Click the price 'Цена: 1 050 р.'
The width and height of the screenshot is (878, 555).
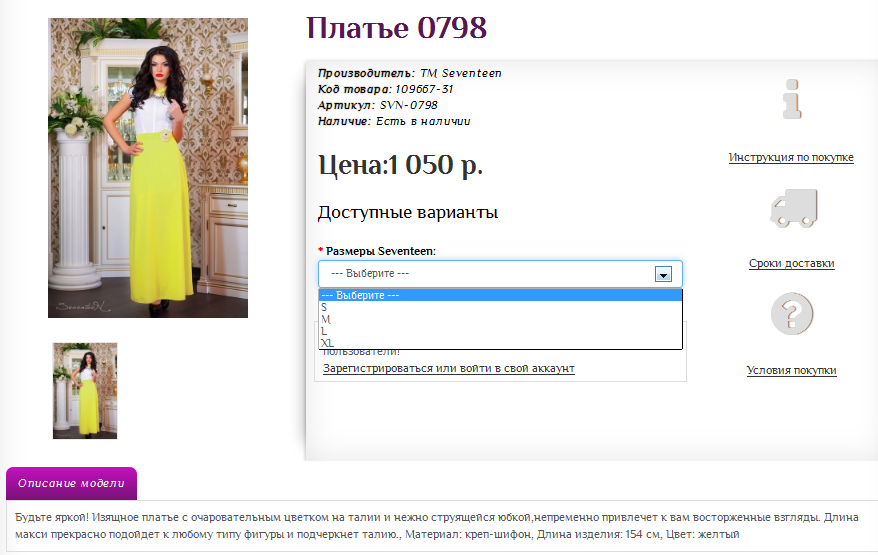pos(400,166)
